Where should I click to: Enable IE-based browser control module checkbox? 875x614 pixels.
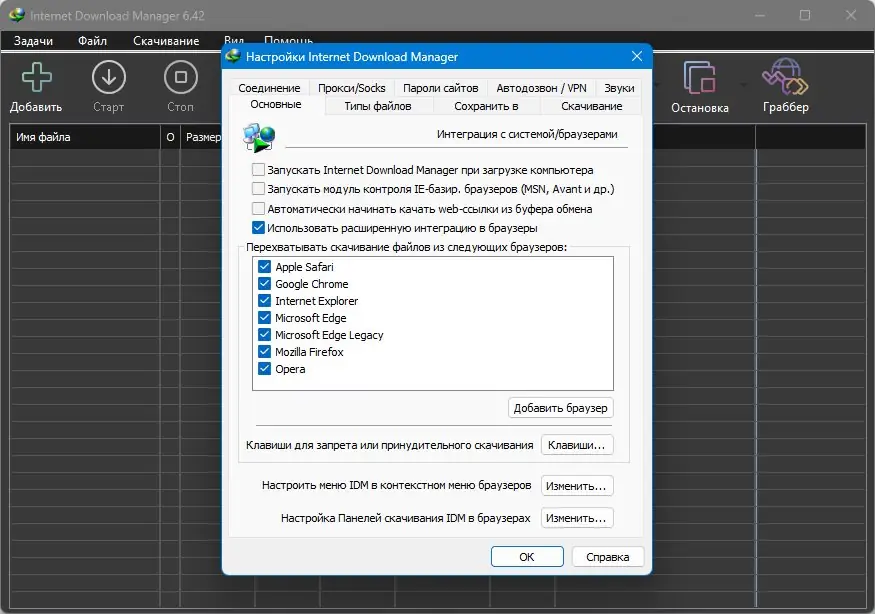[x=258, y=189]
